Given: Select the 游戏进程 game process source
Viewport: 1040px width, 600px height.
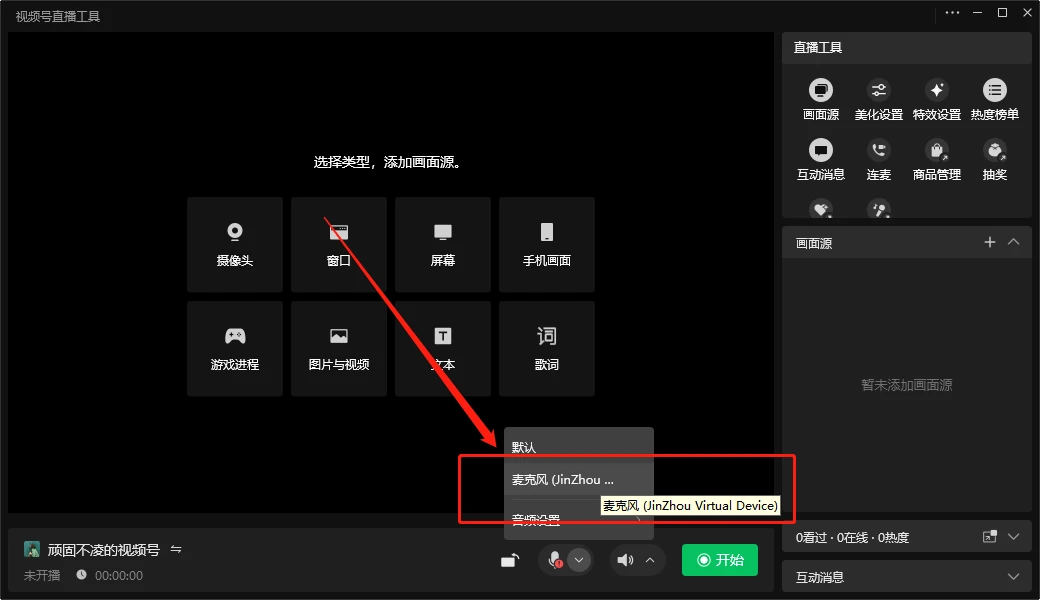Looking at the screenshot, I should 234,348.
